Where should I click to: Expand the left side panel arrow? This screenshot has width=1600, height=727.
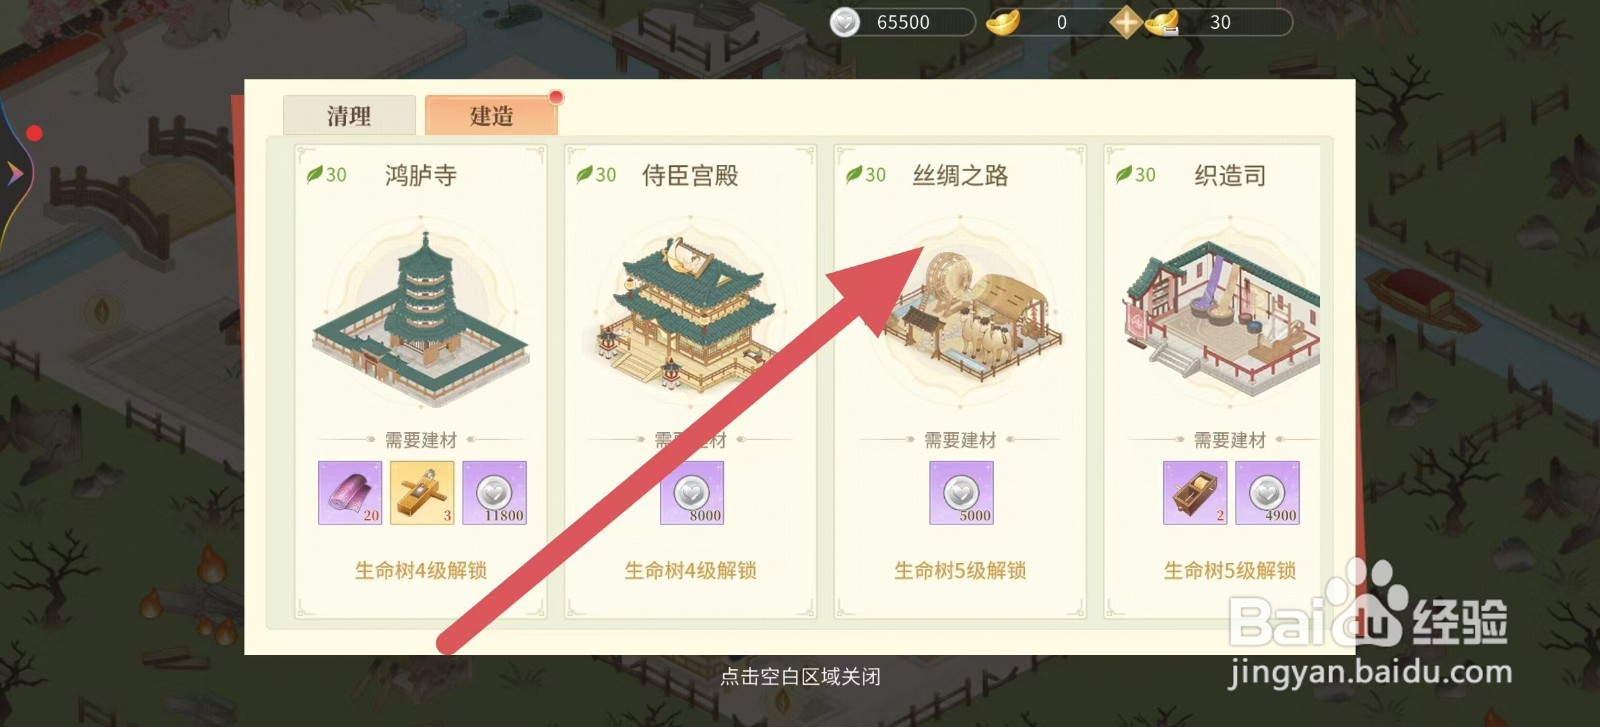pos(14,173)
